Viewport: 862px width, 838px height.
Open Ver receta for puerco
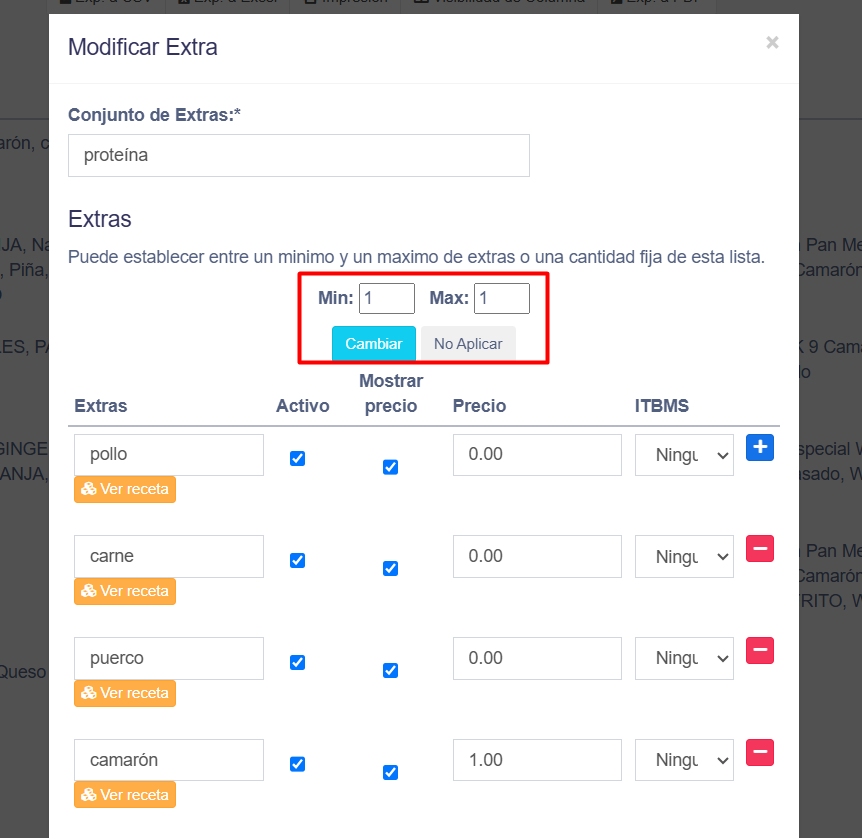[125, 693]
